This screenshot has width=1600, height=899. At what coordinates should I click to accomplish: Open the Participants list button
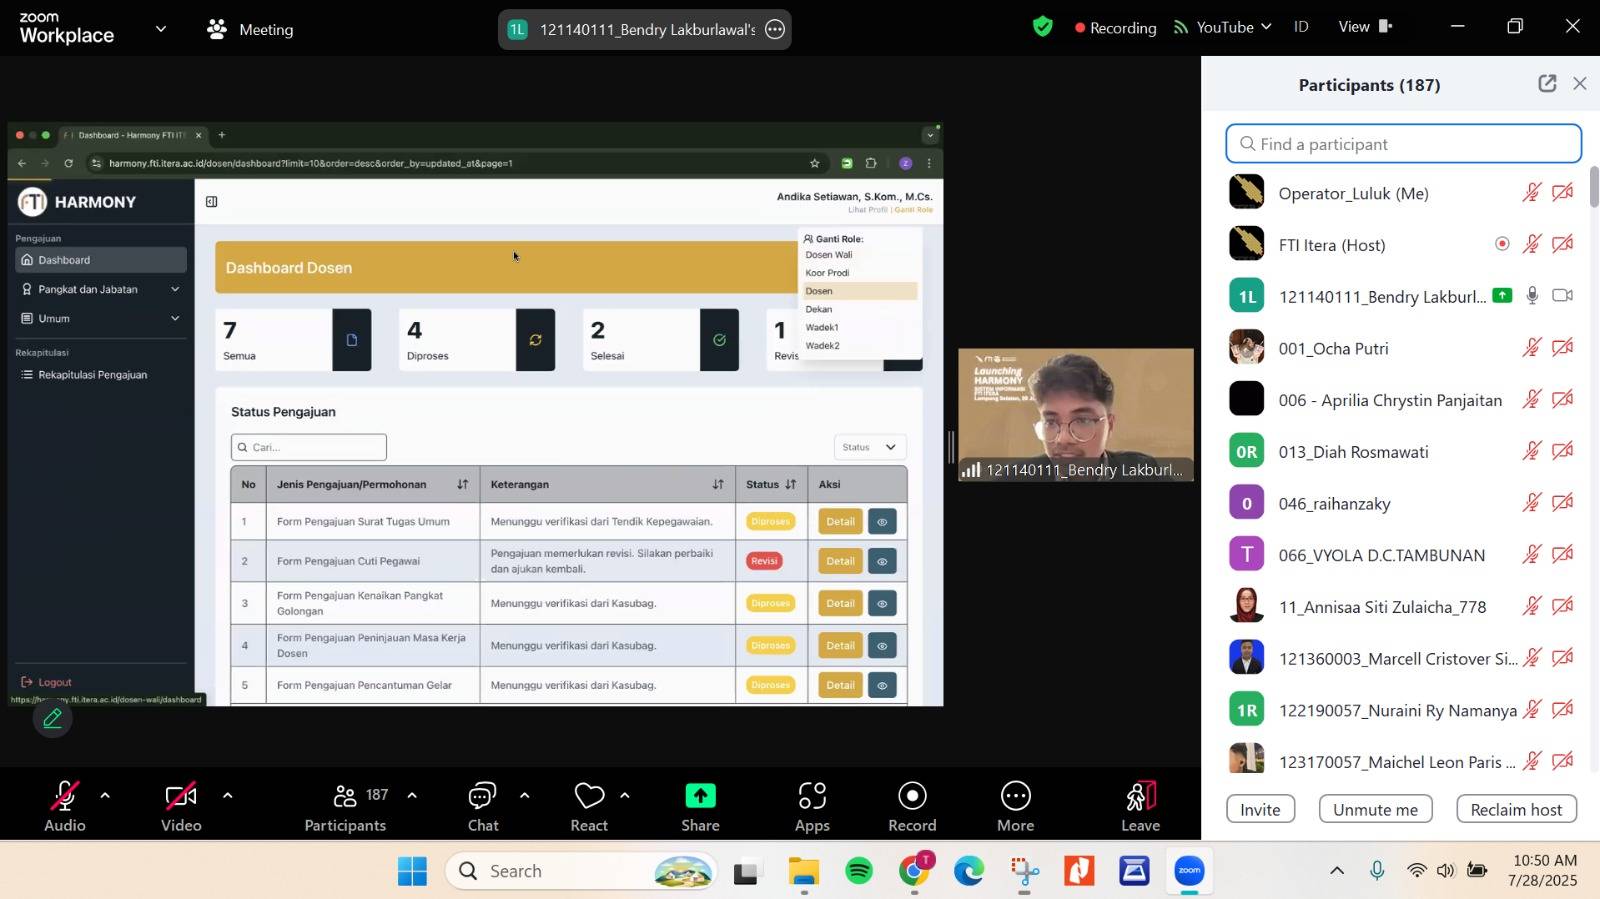click(x=346, y=805)
